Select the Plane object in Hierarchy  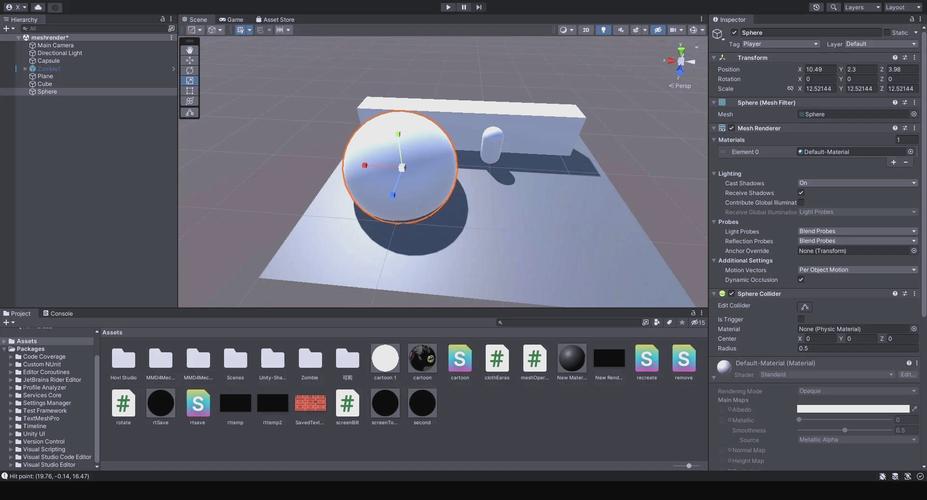(x=45, y=76)
